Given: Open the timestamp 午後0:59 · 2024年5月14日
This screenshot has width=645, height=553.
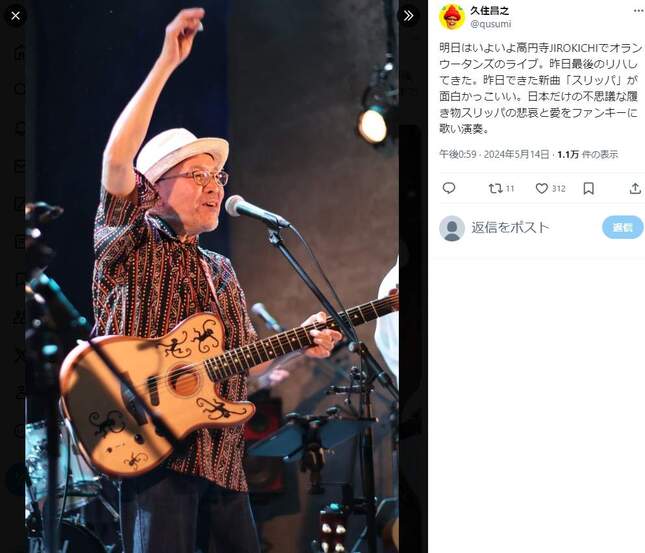Looking at the screenshot, I should 494,154.
